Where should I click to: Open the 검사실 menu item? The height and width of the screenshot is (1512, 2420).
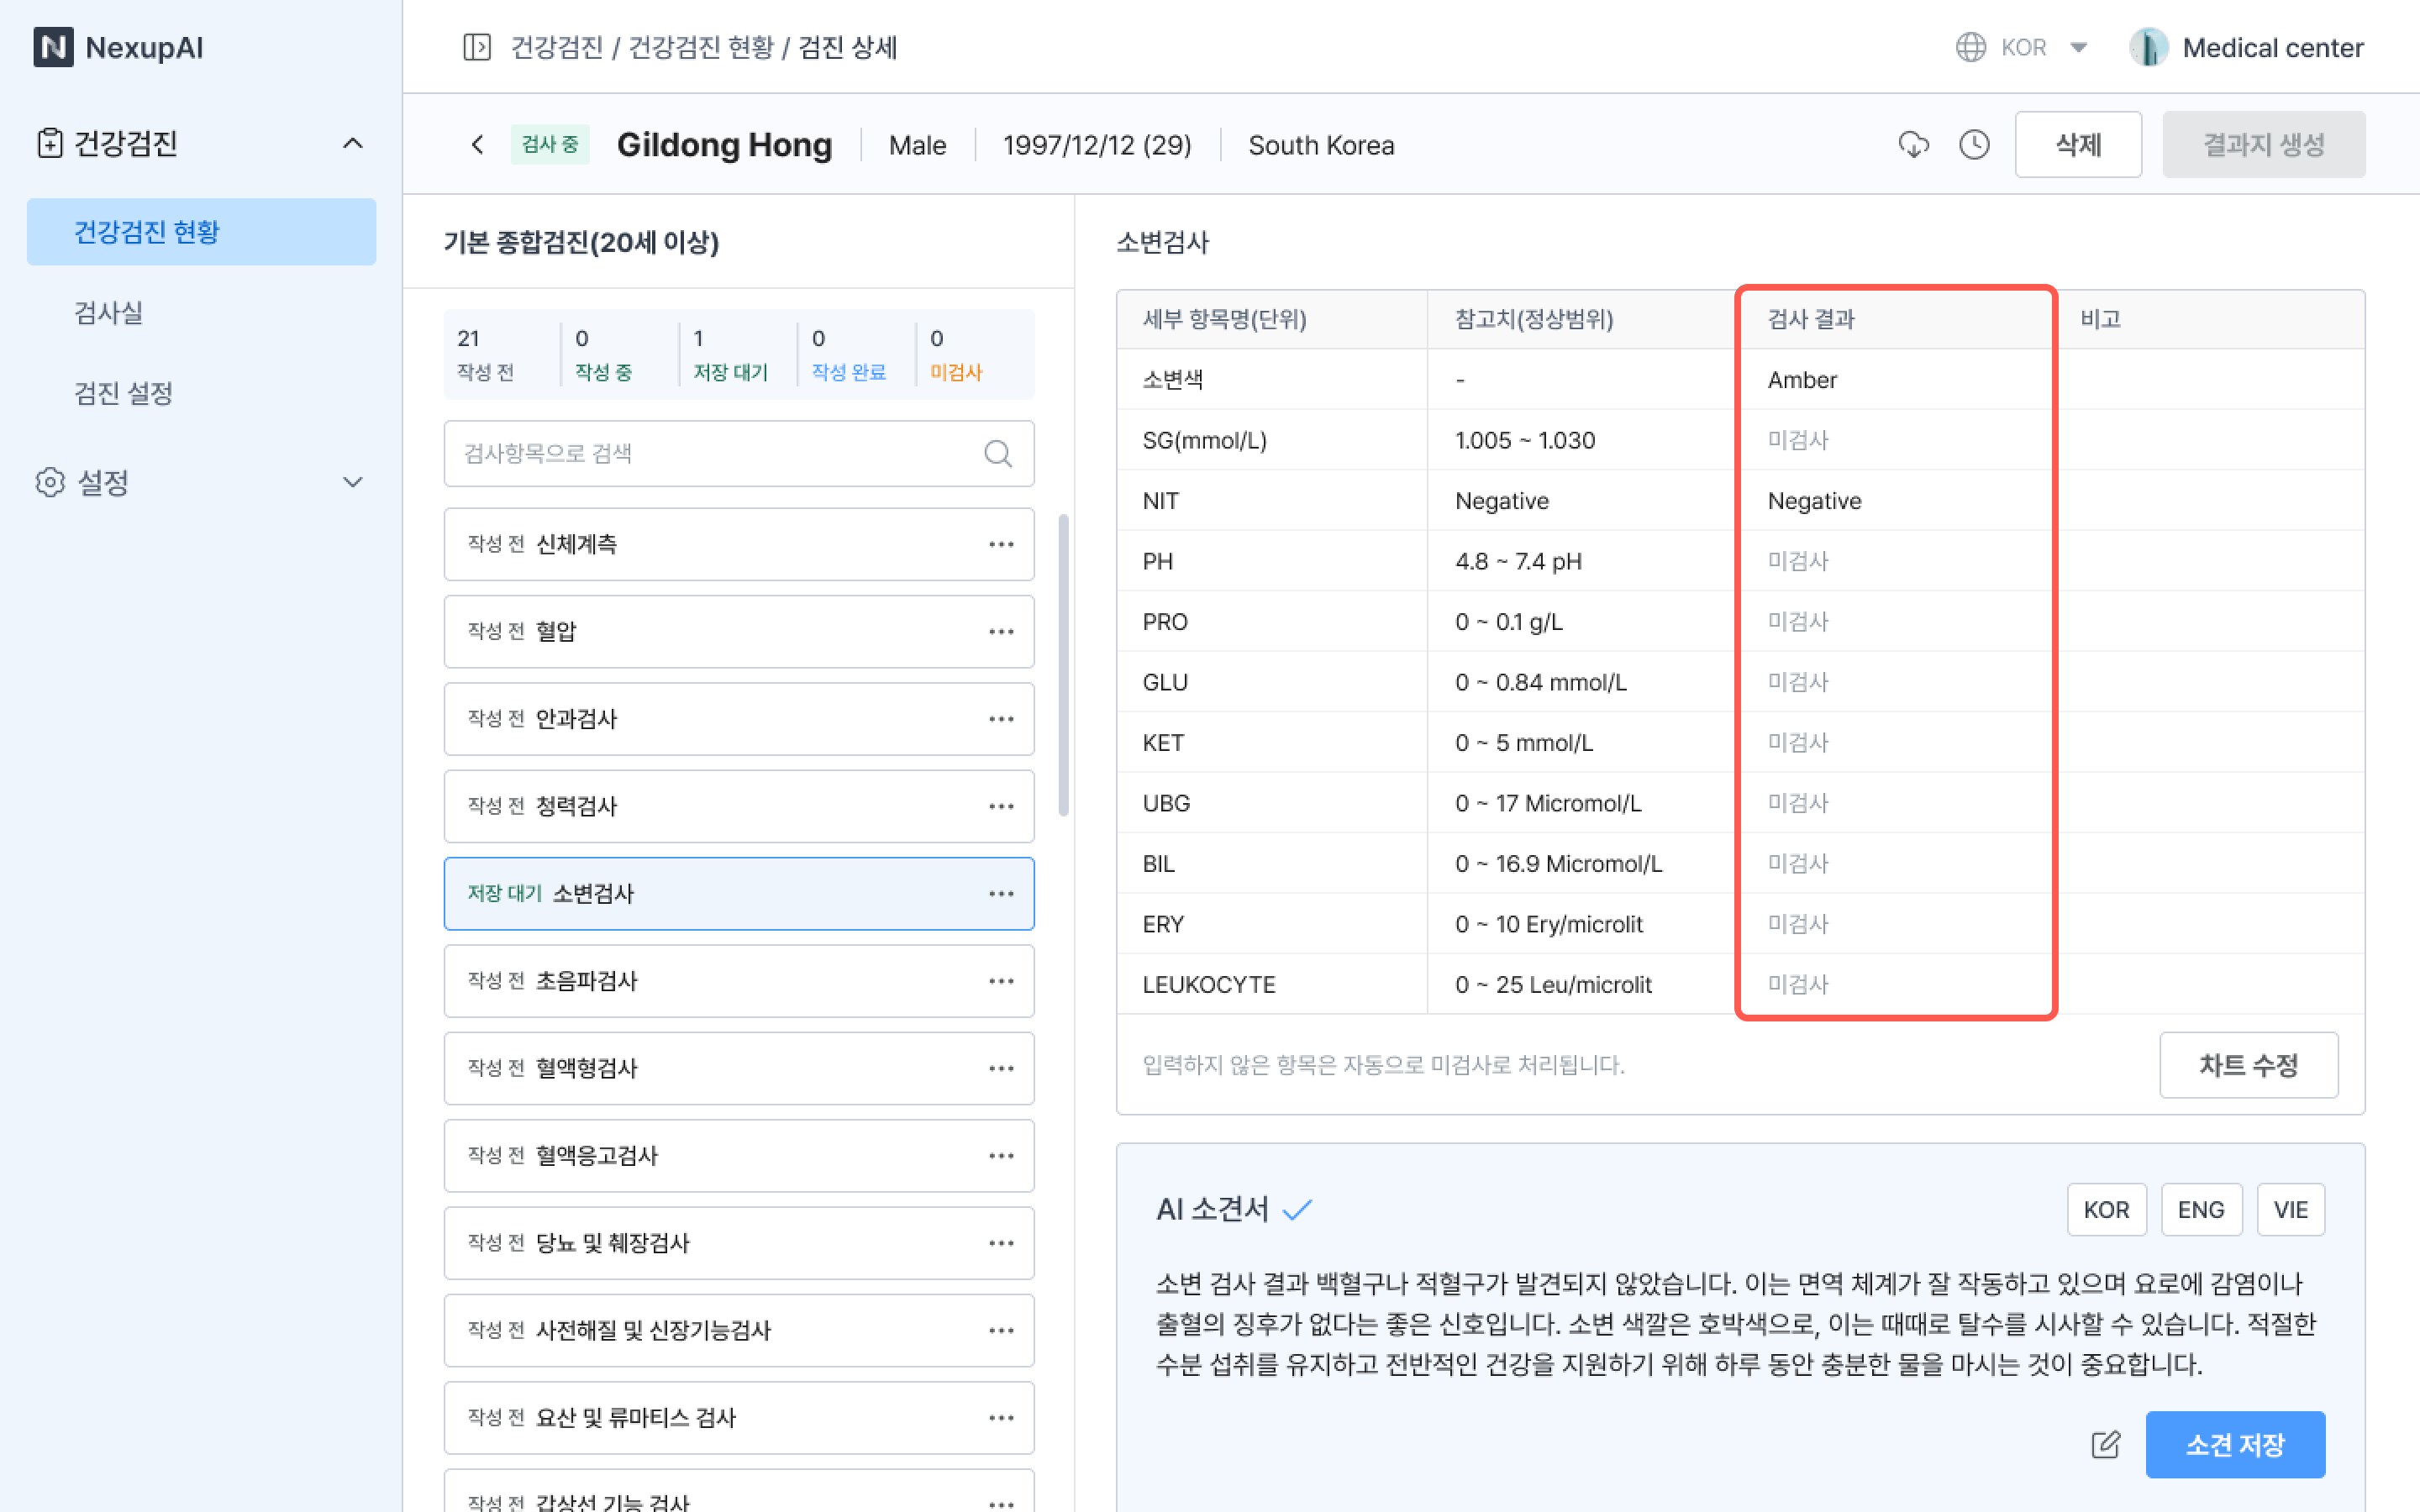109,313
